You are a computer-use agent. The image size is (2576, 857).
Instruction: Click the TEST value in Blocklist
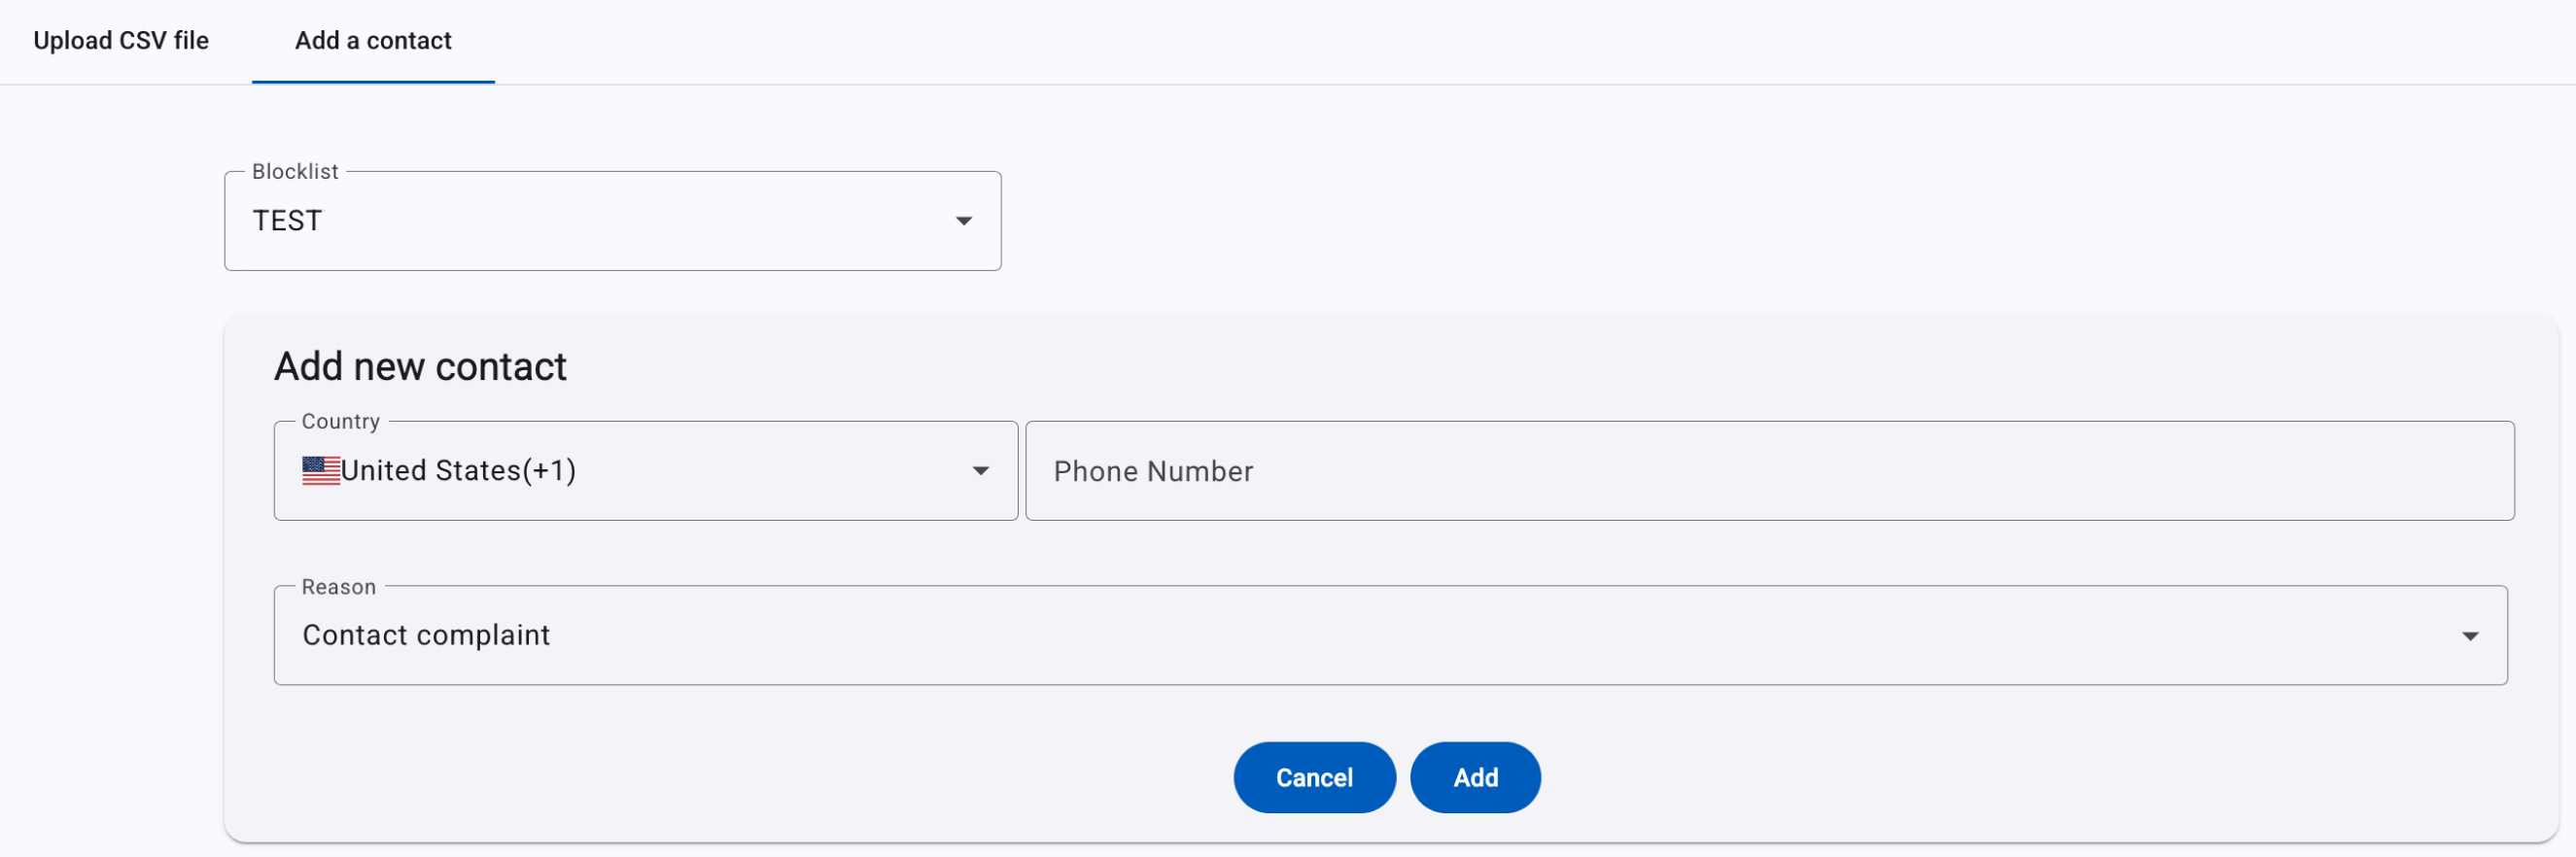287,221
